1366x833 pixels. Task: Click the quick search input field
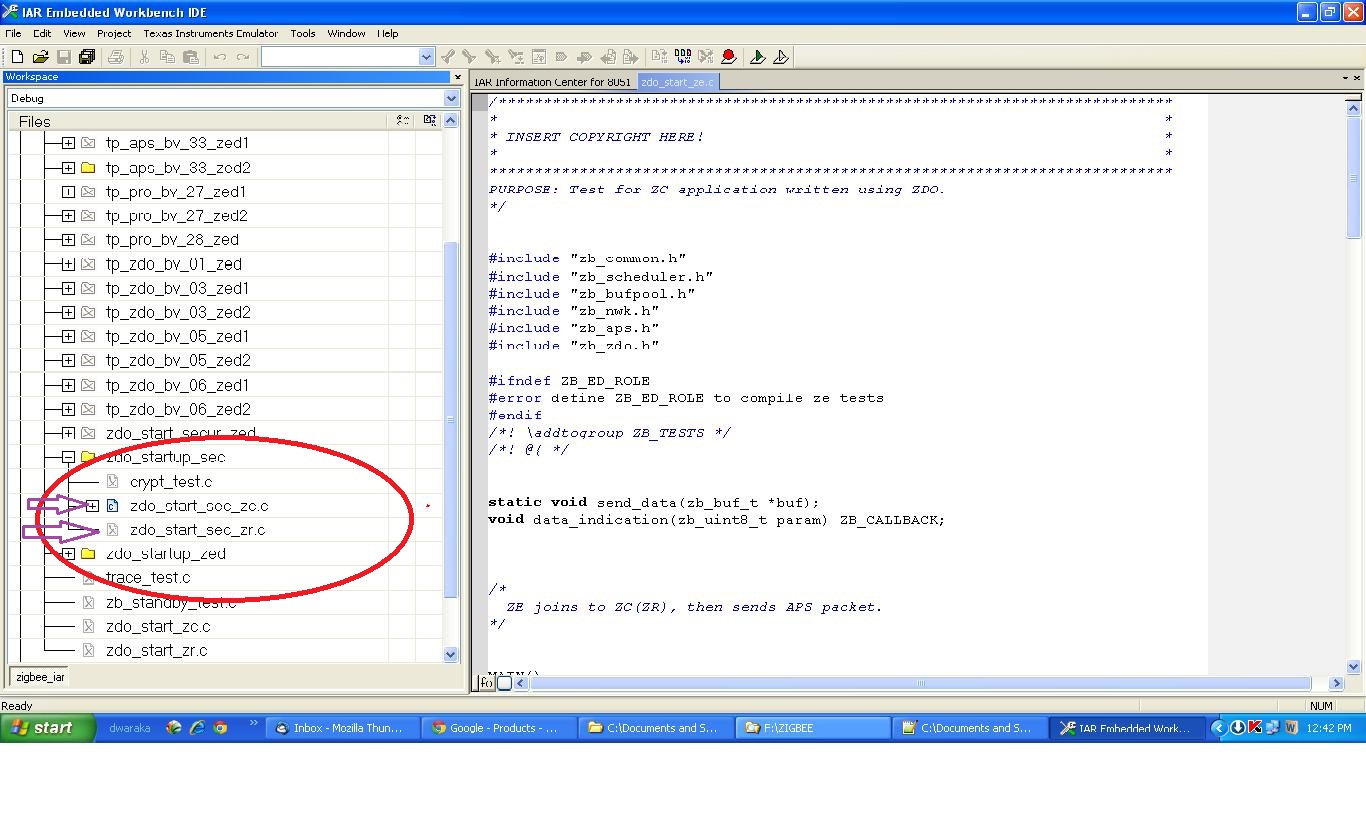point(339,57)
